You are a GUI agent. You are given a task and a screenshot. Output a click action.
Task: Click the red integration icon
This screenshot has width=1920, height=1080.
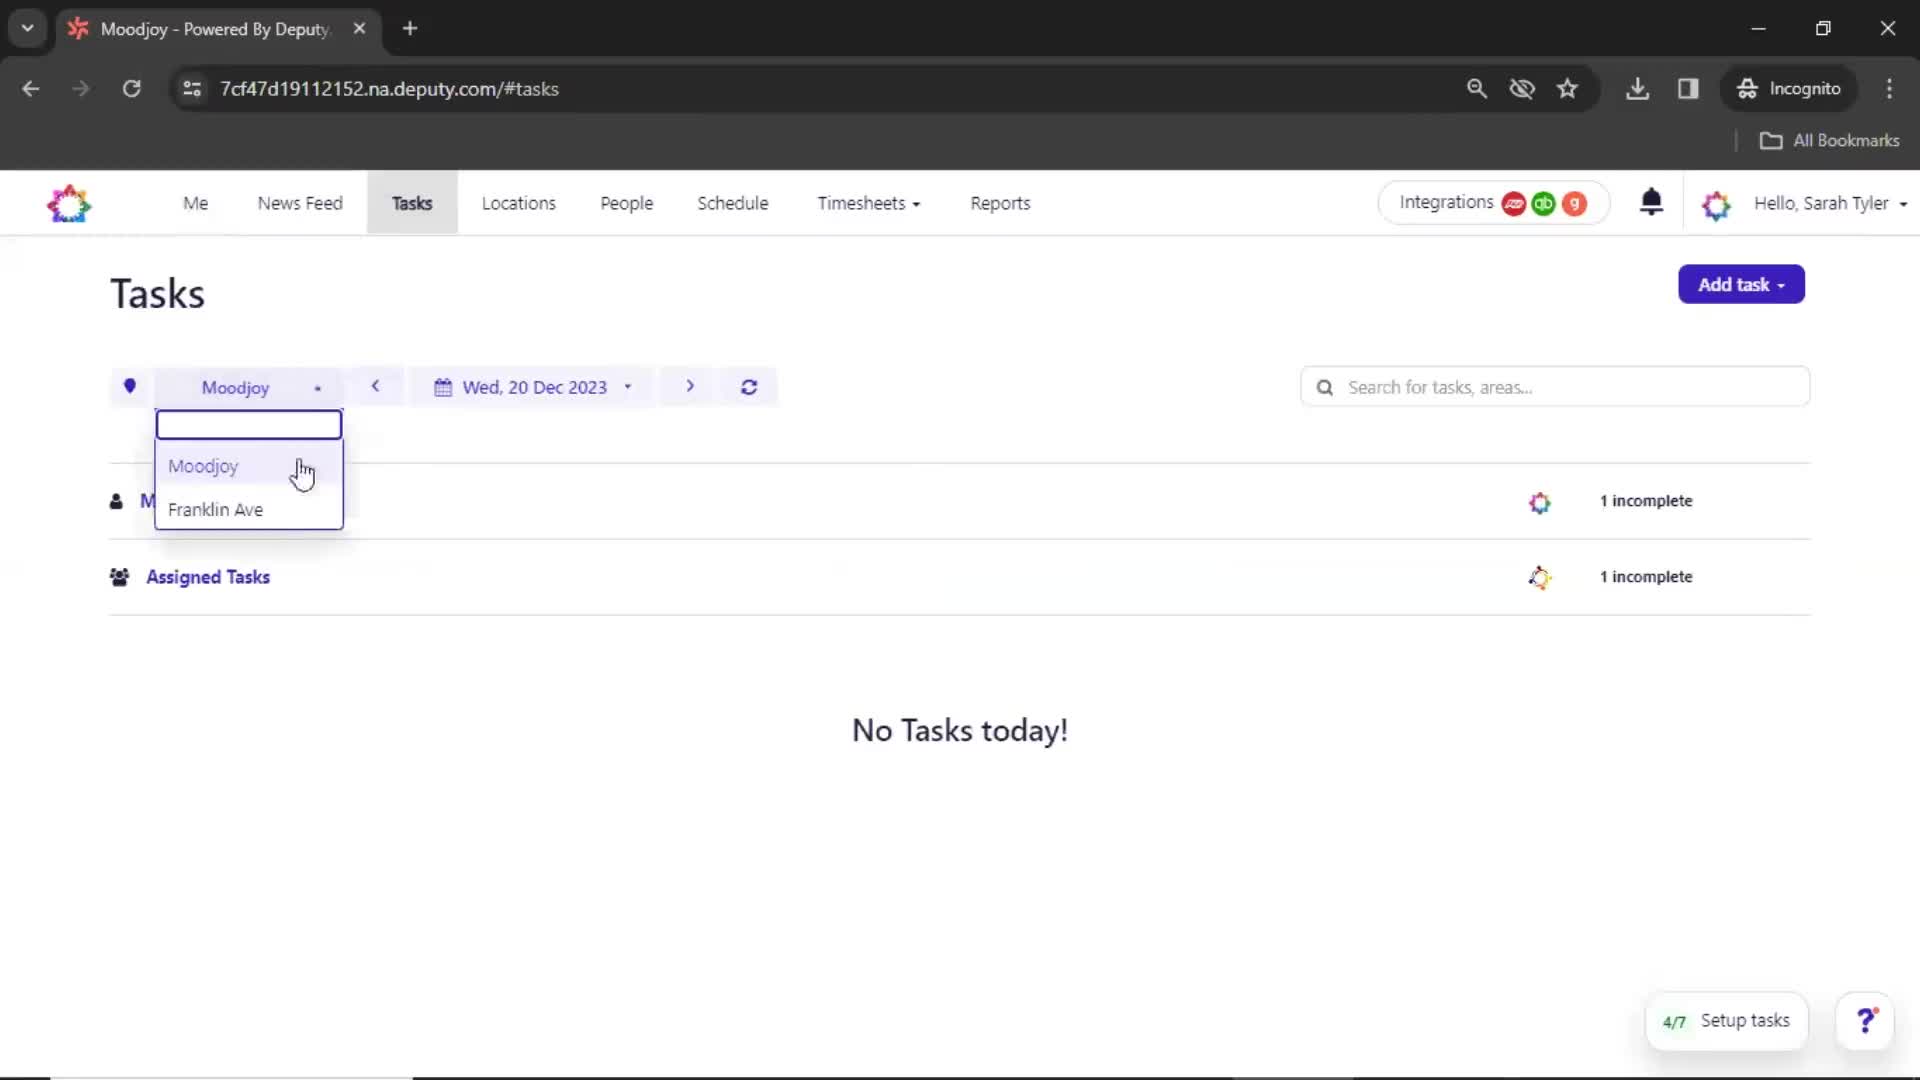pyautogui.click(x=1514, y=204)
